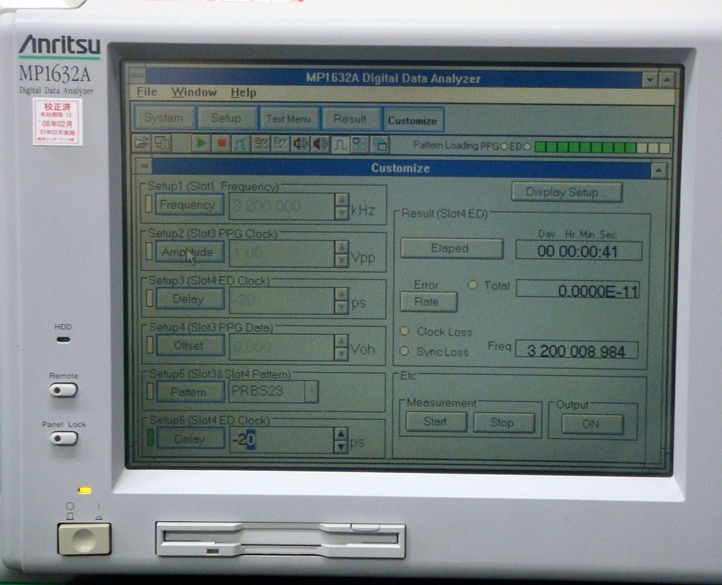This screenshot has width=722, height=585.
Task: Click the first speaker toolbar icon
Action: click(x=300, y=144)
